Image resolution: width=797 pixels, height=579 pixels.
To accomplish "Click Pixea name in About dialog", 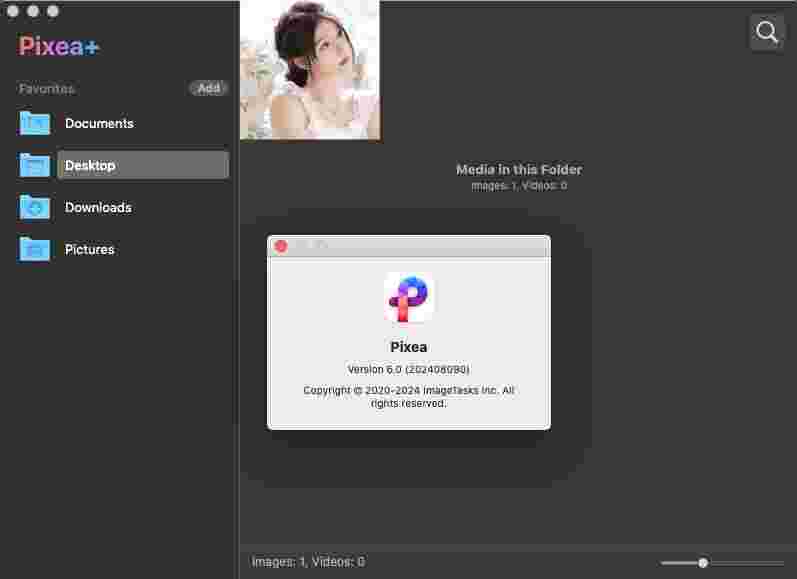I will point(409,347).
